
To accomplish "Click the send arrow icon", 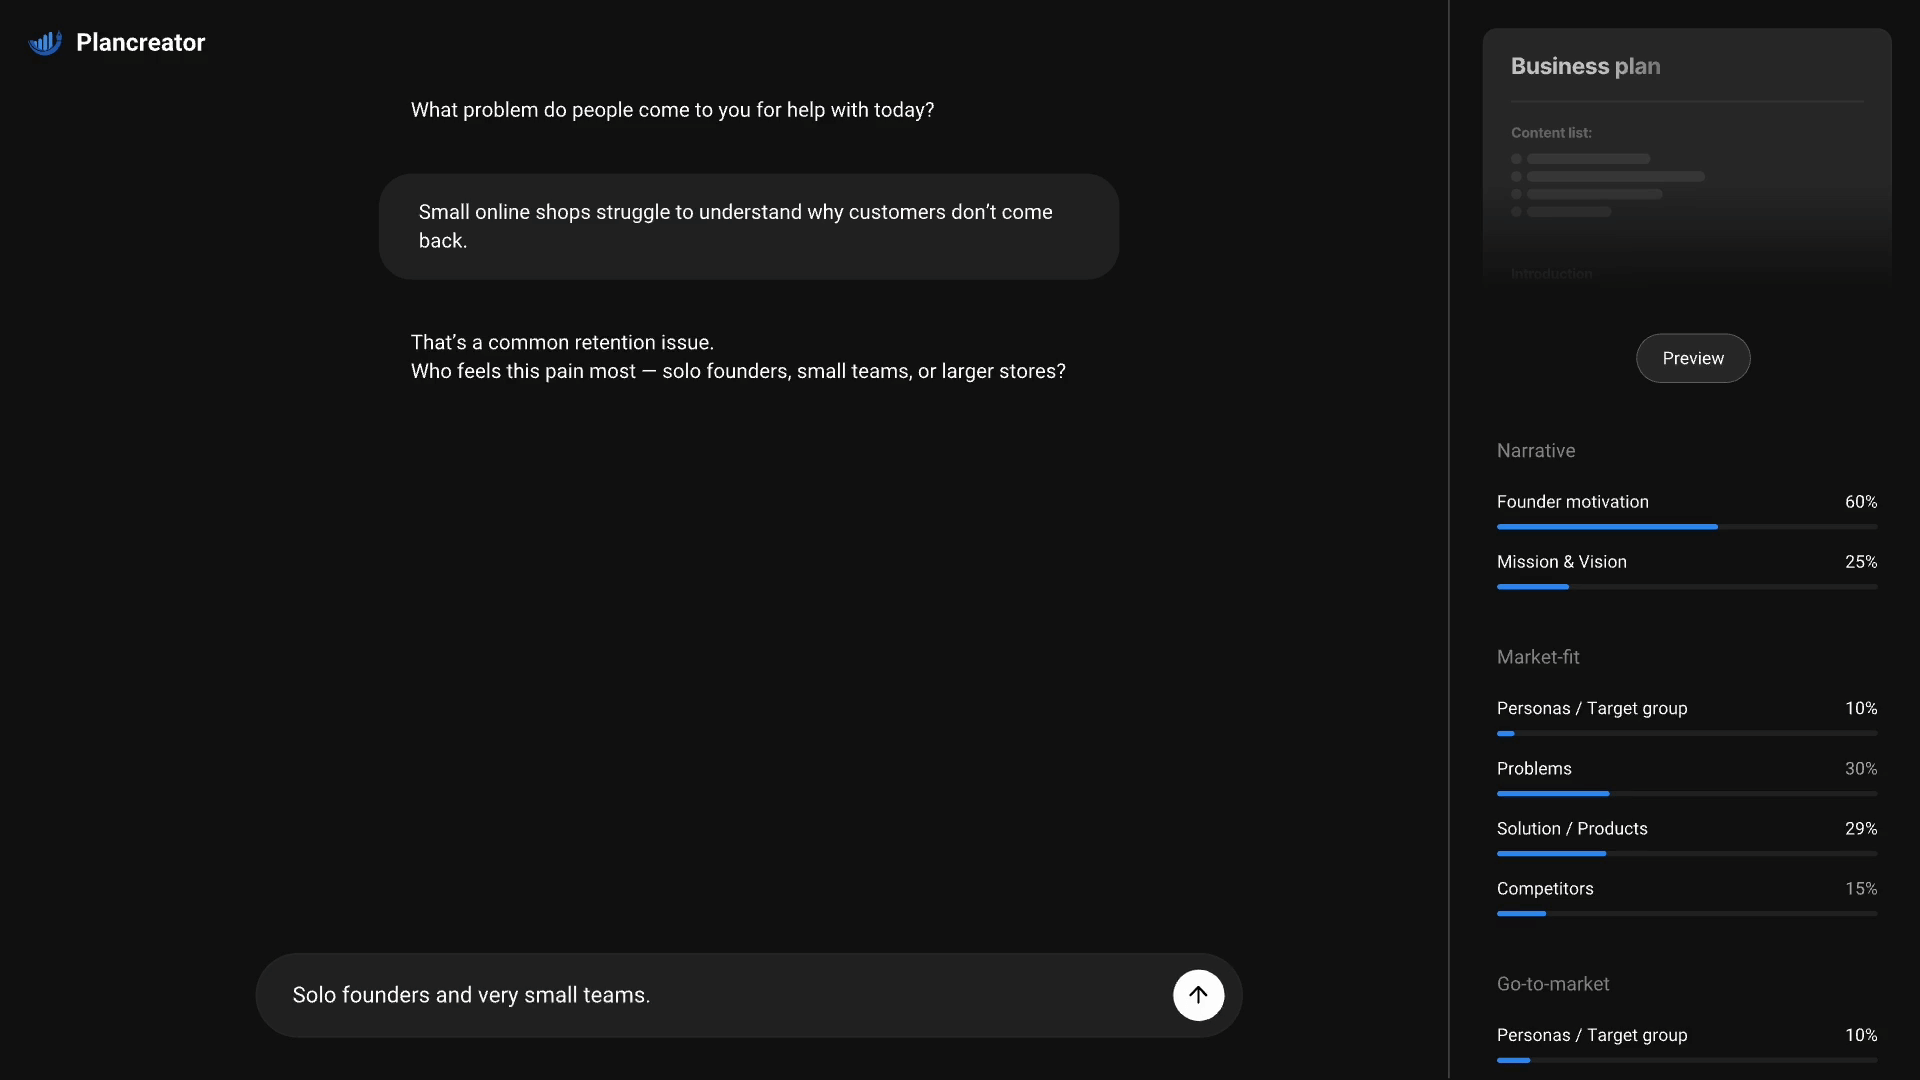I will [1198, 995].
